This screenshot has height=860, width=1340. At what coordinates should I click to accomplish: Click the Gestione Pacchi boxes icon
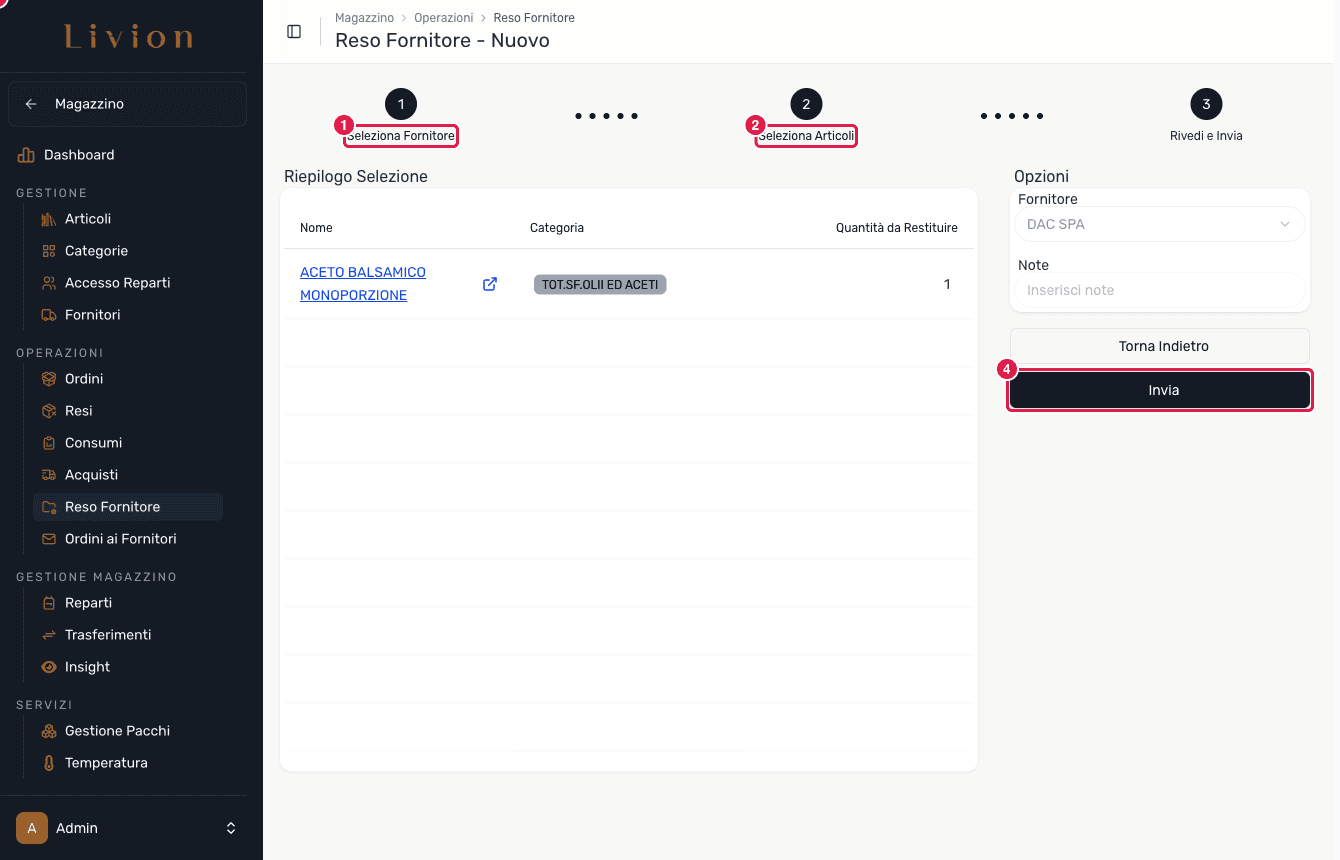point(49,731)
